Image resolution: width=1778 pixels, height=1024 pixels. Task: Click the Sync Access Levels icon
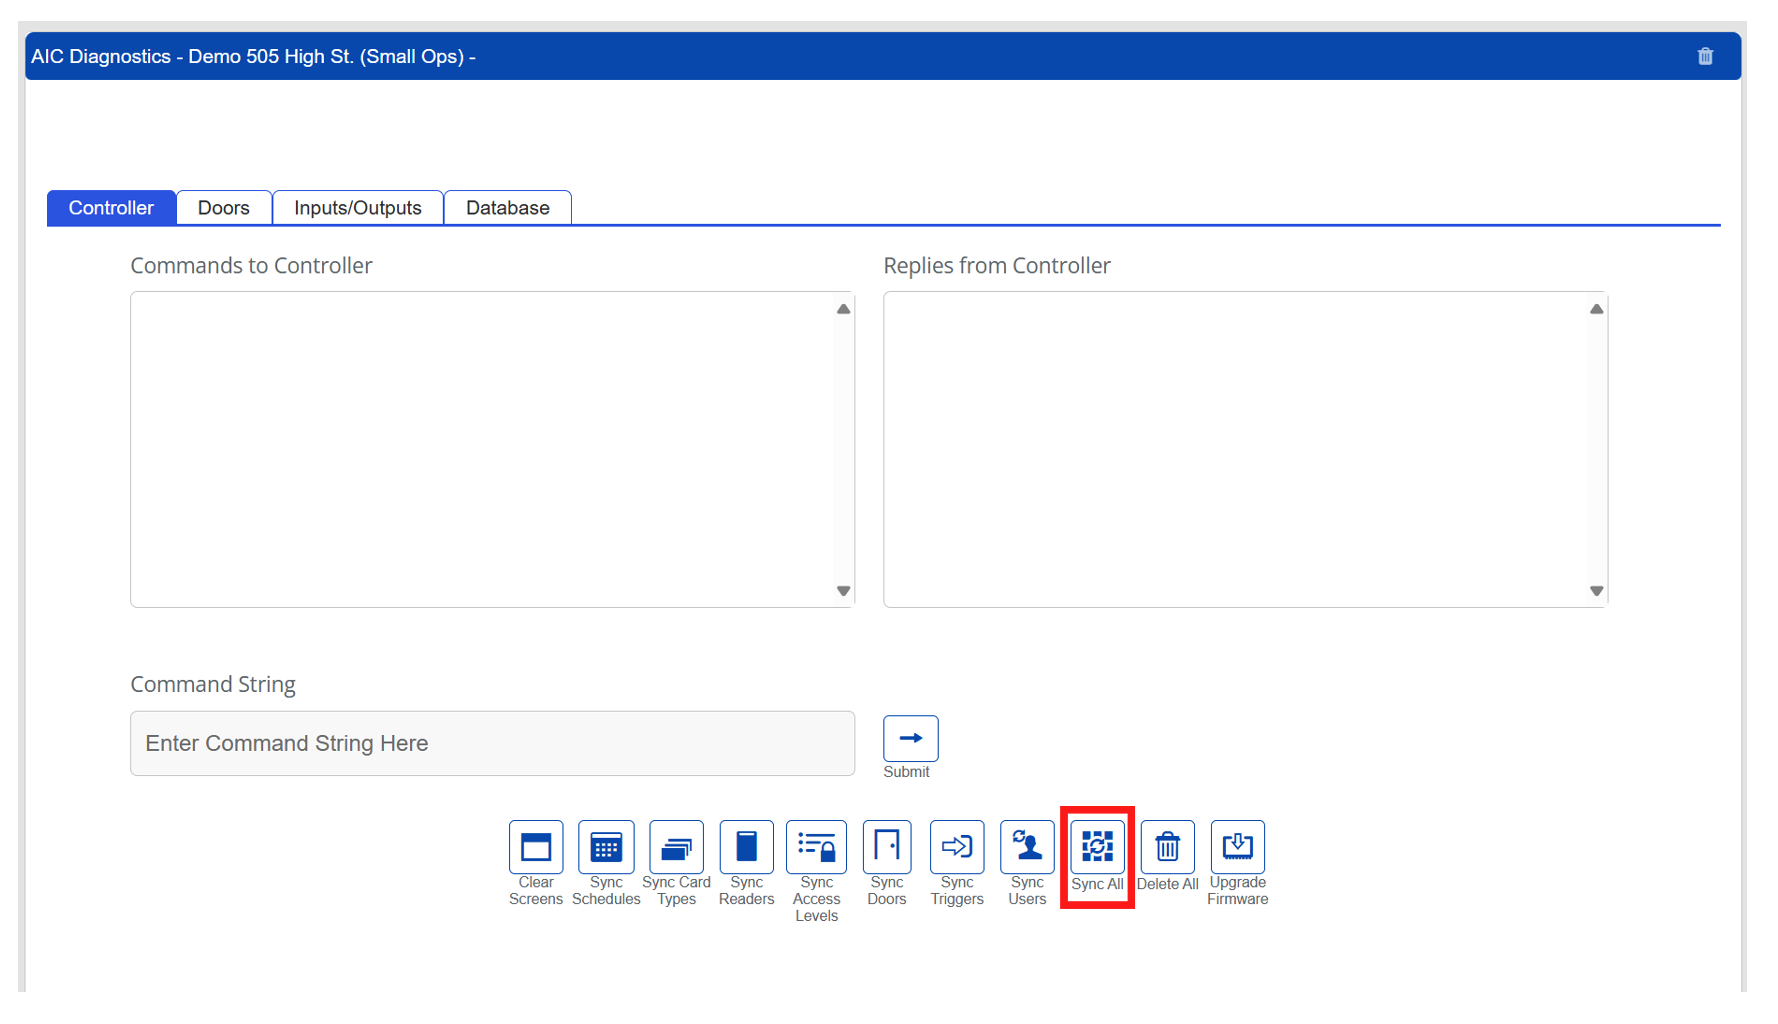coord(816,847)
